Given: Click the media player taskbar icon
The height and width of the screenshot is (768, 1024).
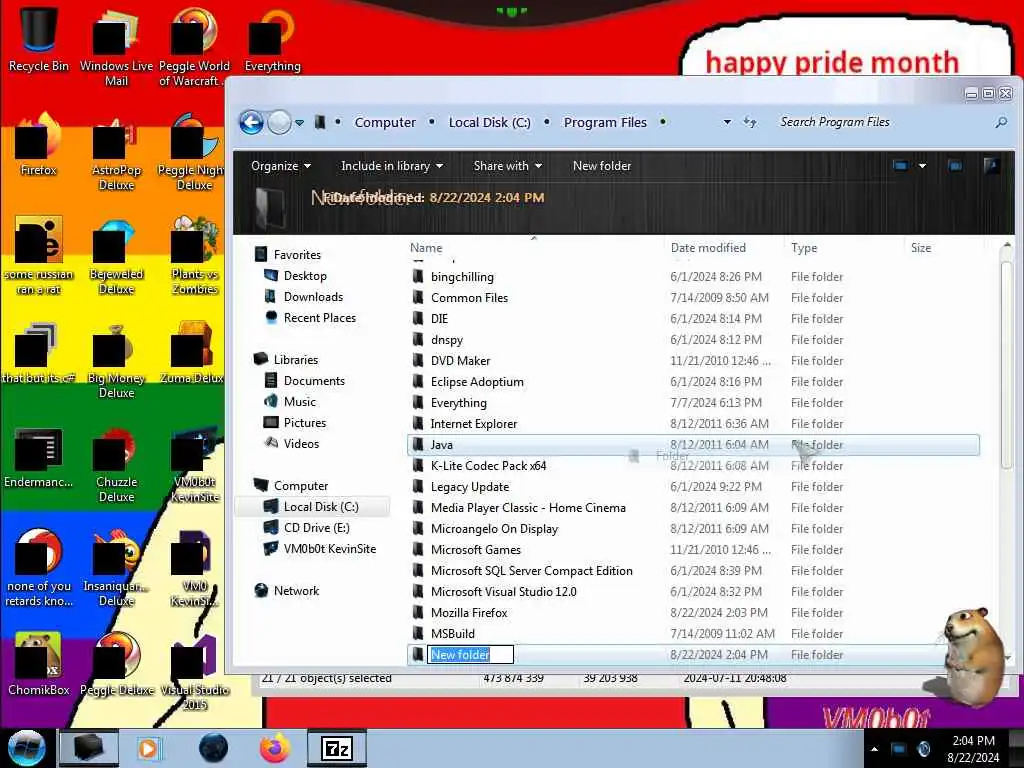Looking at the screenshot, I should tap(148, 748).
